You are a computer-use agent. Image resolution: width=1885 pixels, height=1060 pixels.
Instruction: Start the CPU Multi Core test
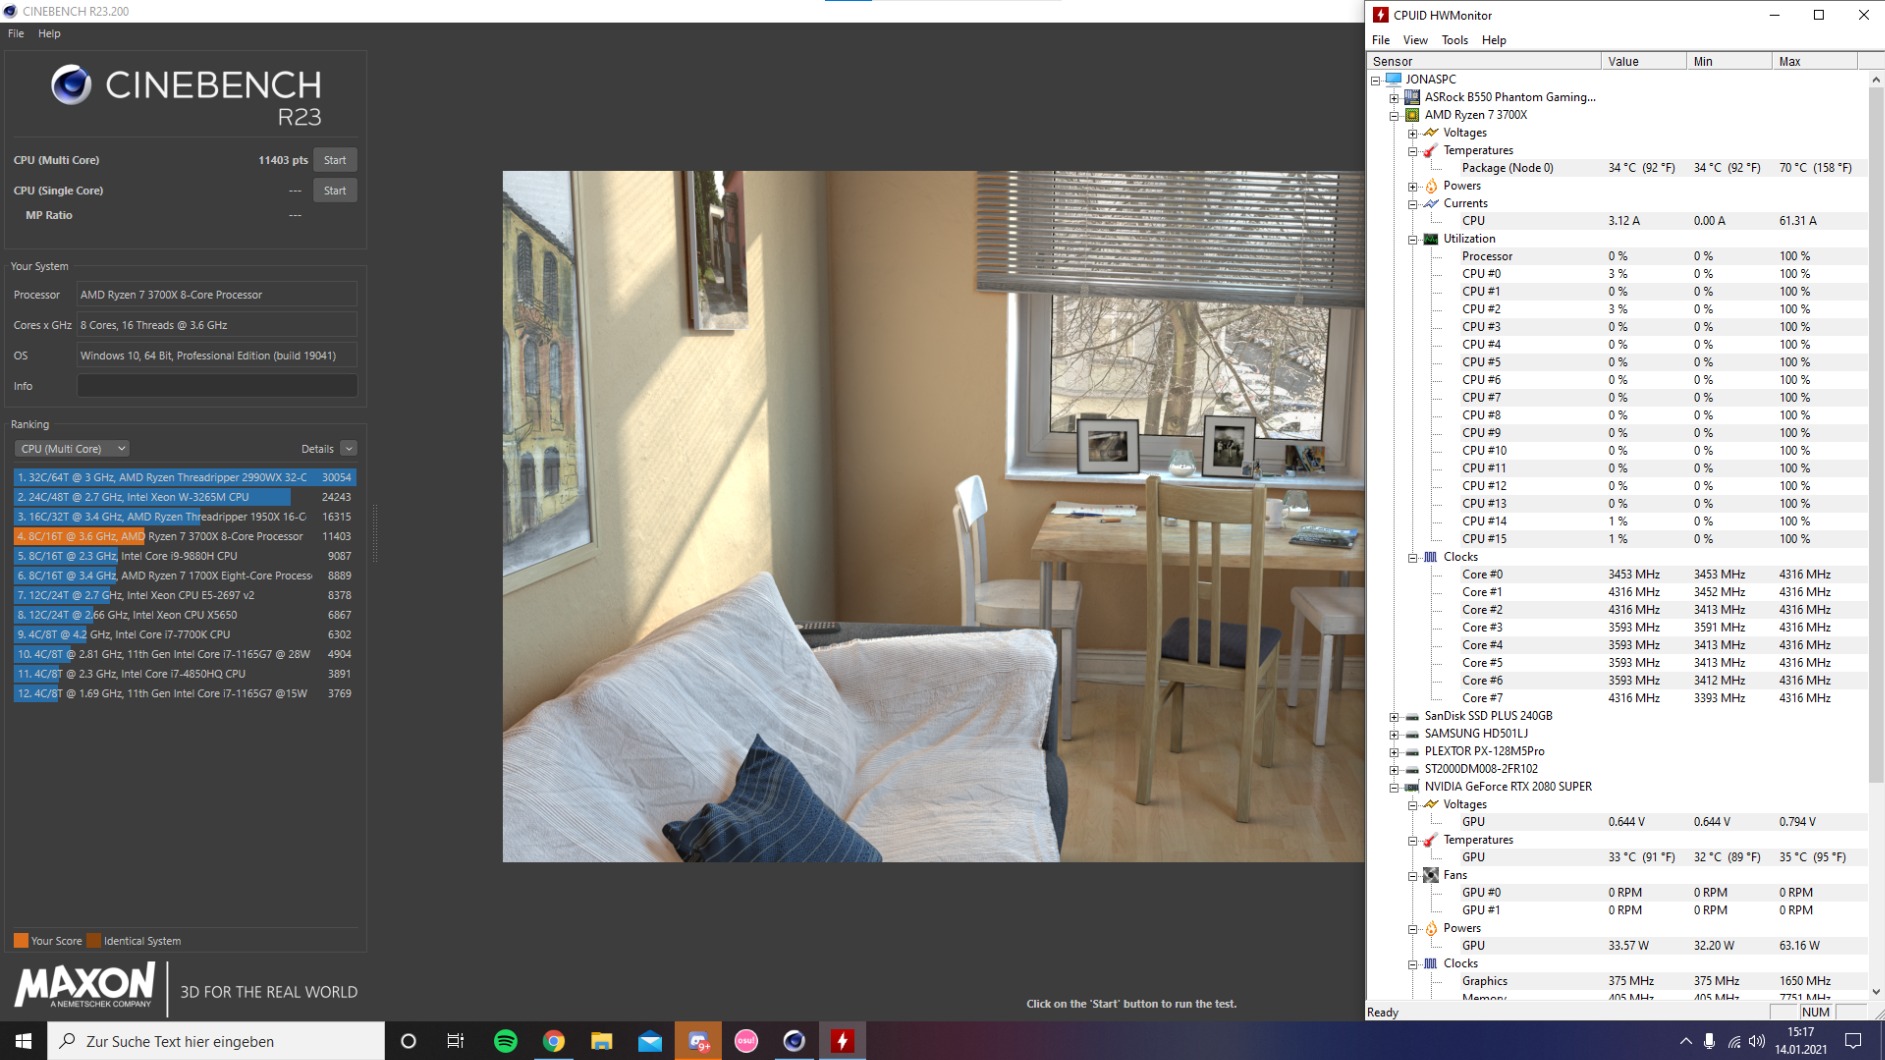(x=335, y=160)
